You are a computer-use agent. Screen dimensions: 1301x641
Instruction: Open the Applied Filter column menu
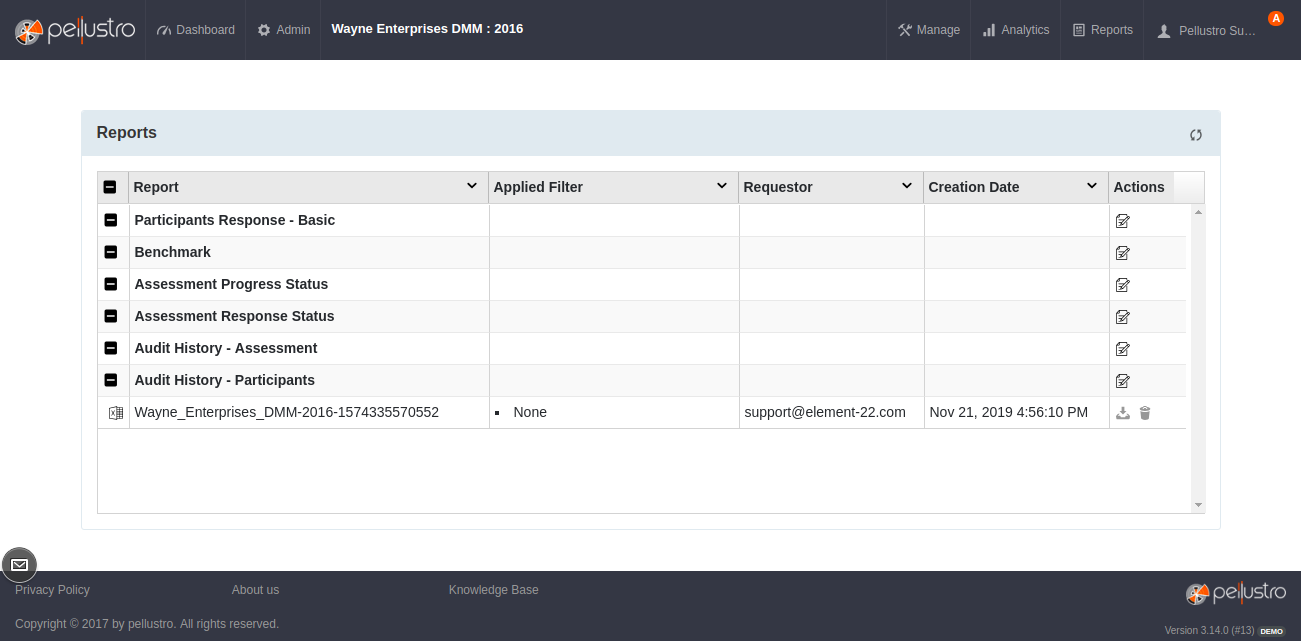(722, 186)
